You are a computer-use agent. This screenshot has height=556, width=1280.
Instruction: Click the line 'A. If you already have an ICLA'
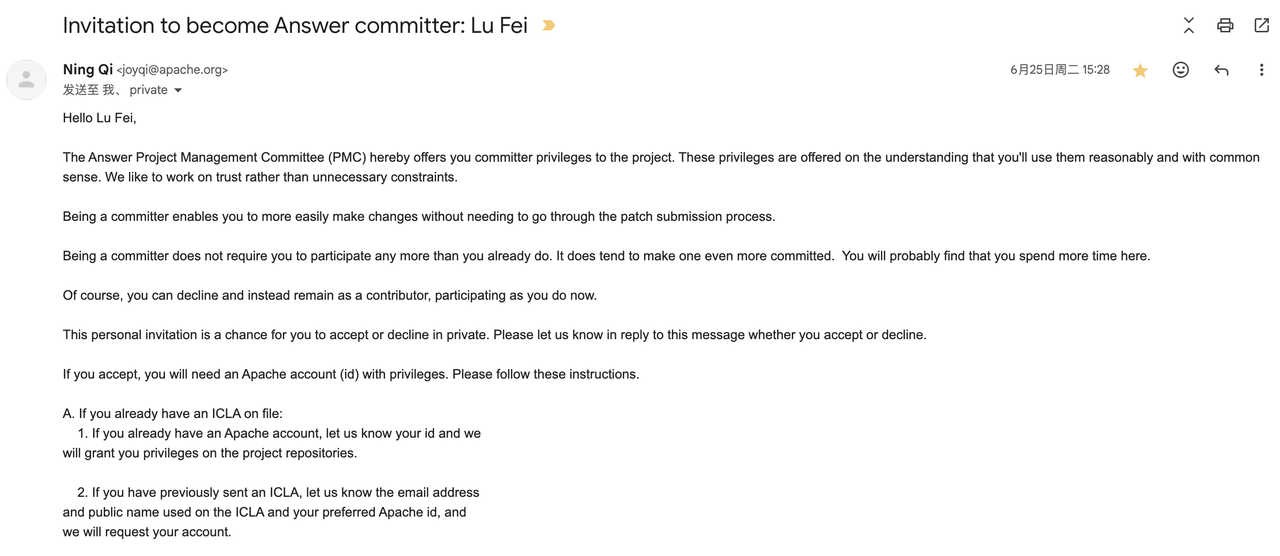click(x=173, y=413)
